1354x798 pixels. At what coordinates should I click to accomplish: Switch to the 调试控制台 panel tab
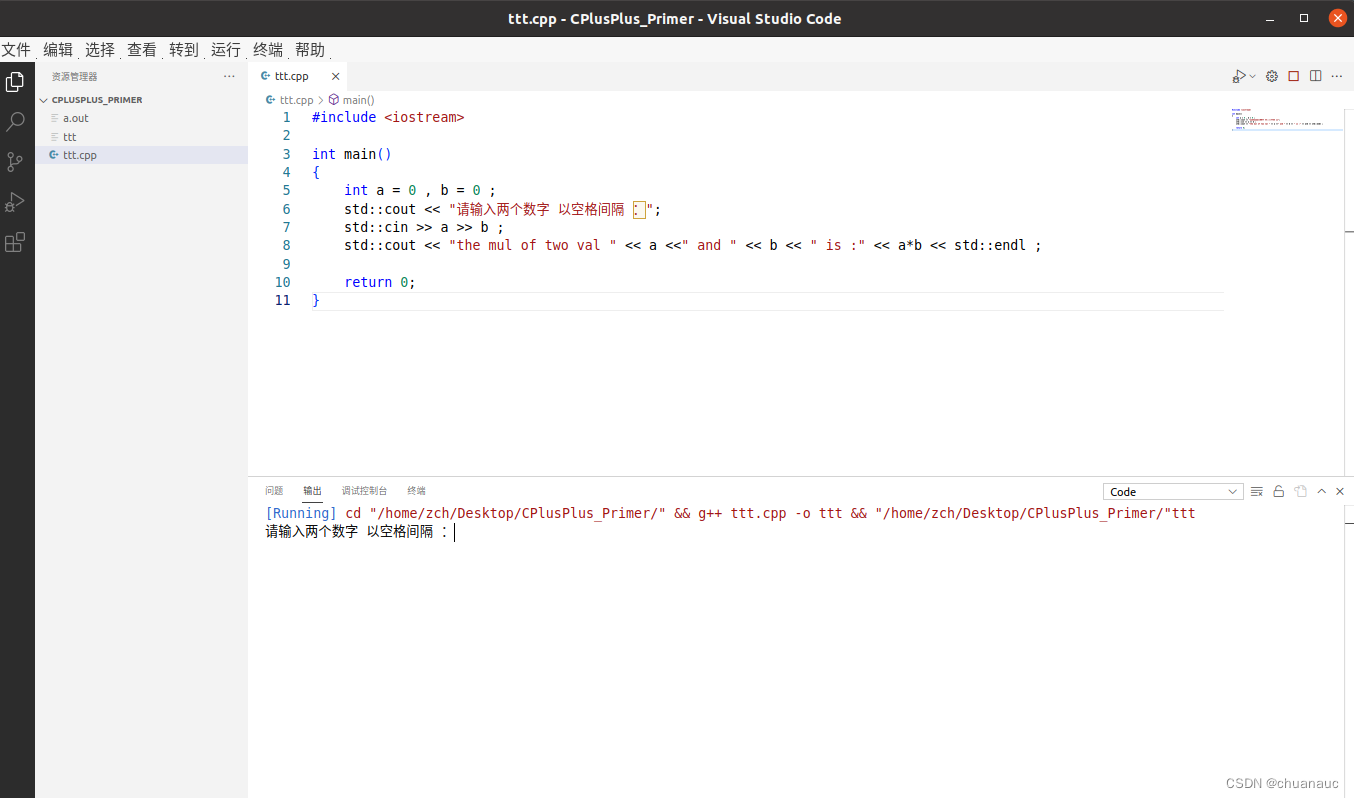click(x=364, y=491)
